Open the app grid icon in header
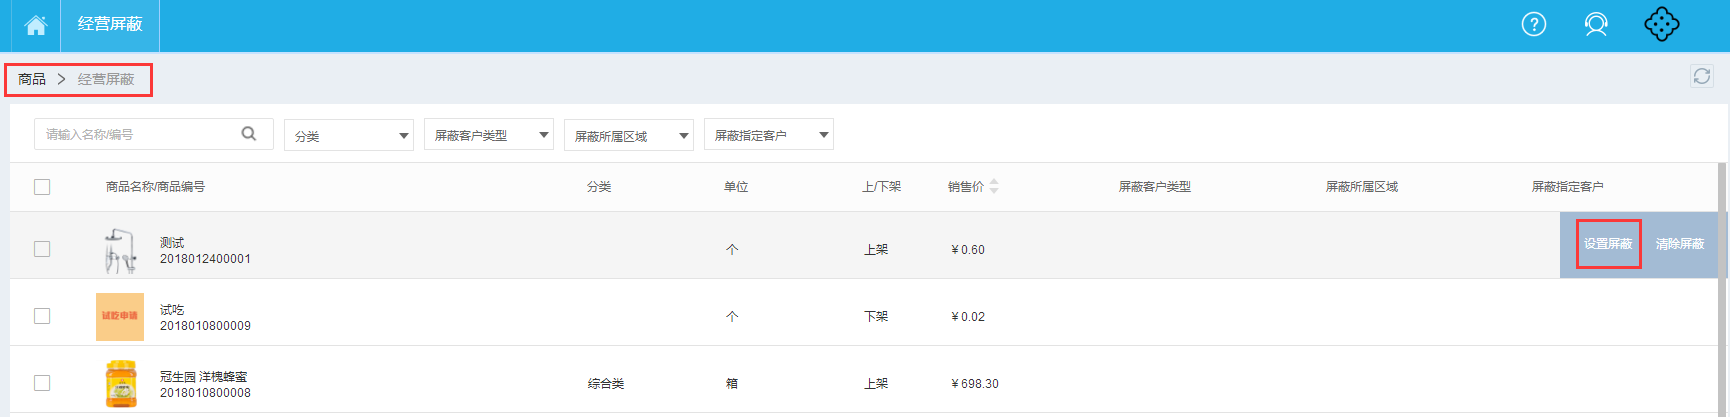This screenshot has width=1730, height=417. point(1661,24)
